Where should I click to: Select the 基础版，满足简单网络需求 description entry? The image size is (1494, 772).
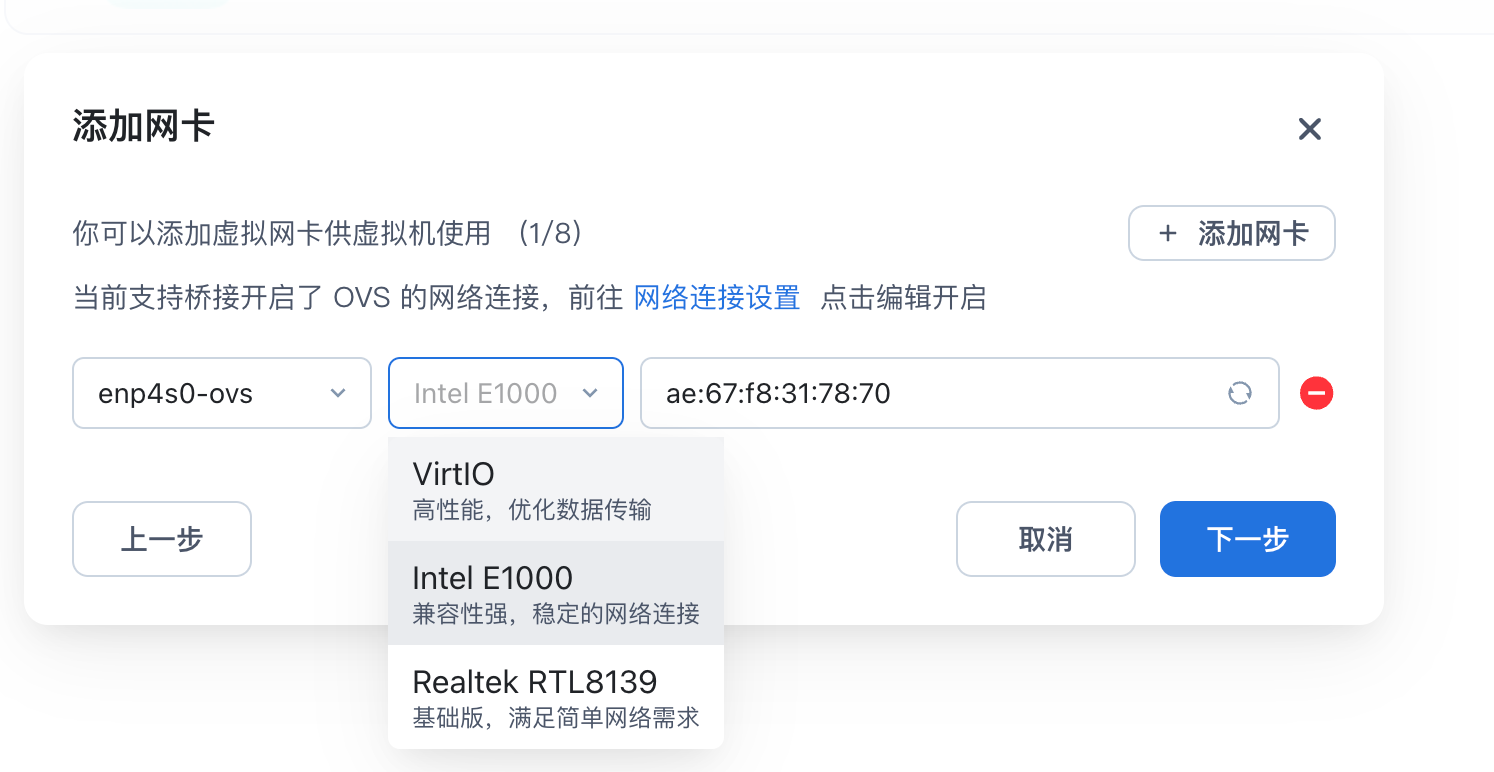point(556,718)
